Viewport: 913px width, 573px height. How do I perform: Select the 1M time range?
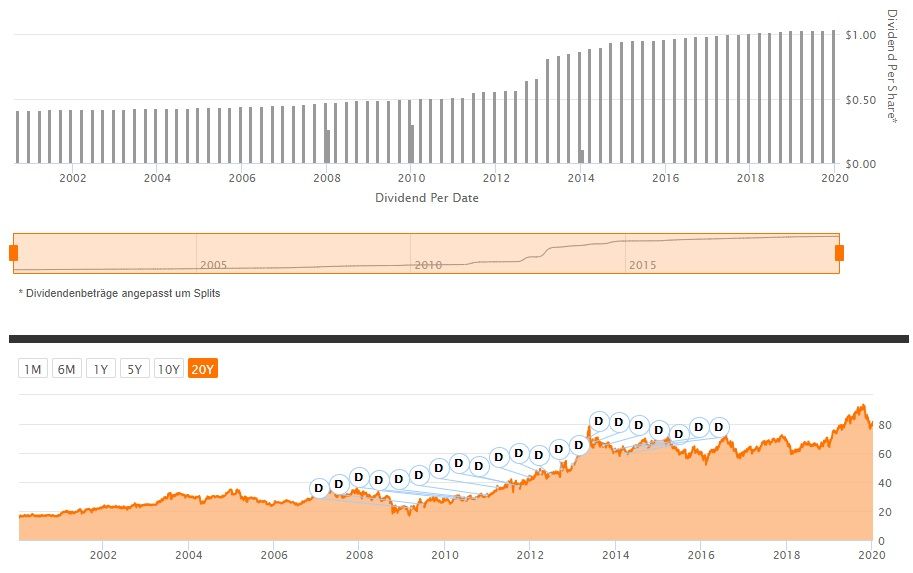pos(32,369)
